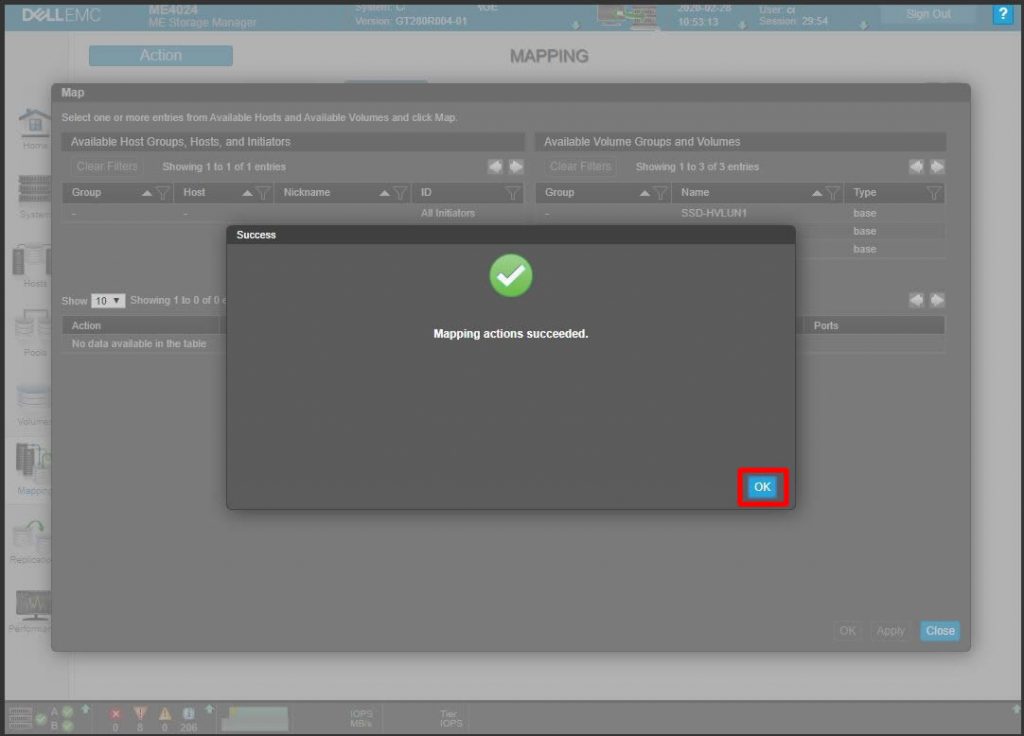Clear Filters for available hosts
This screenshot has width=1024, height=736.
106,167
